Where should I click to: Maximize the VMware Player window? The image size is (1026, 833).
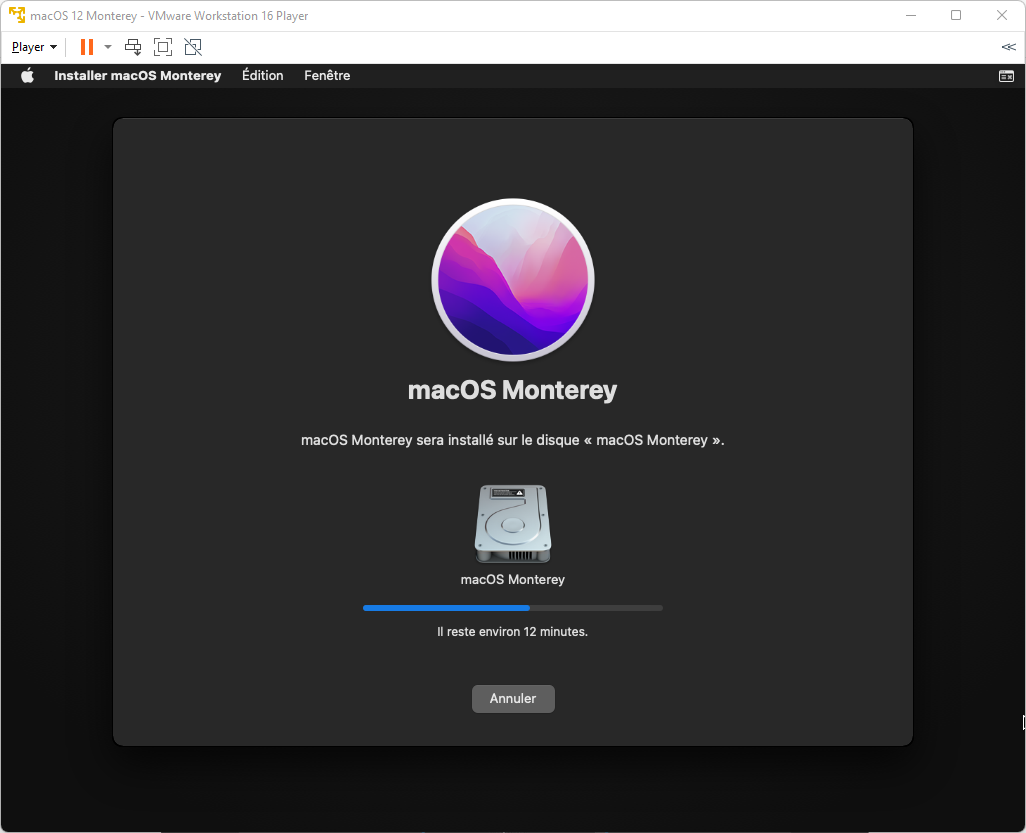[x=956, y=15]
